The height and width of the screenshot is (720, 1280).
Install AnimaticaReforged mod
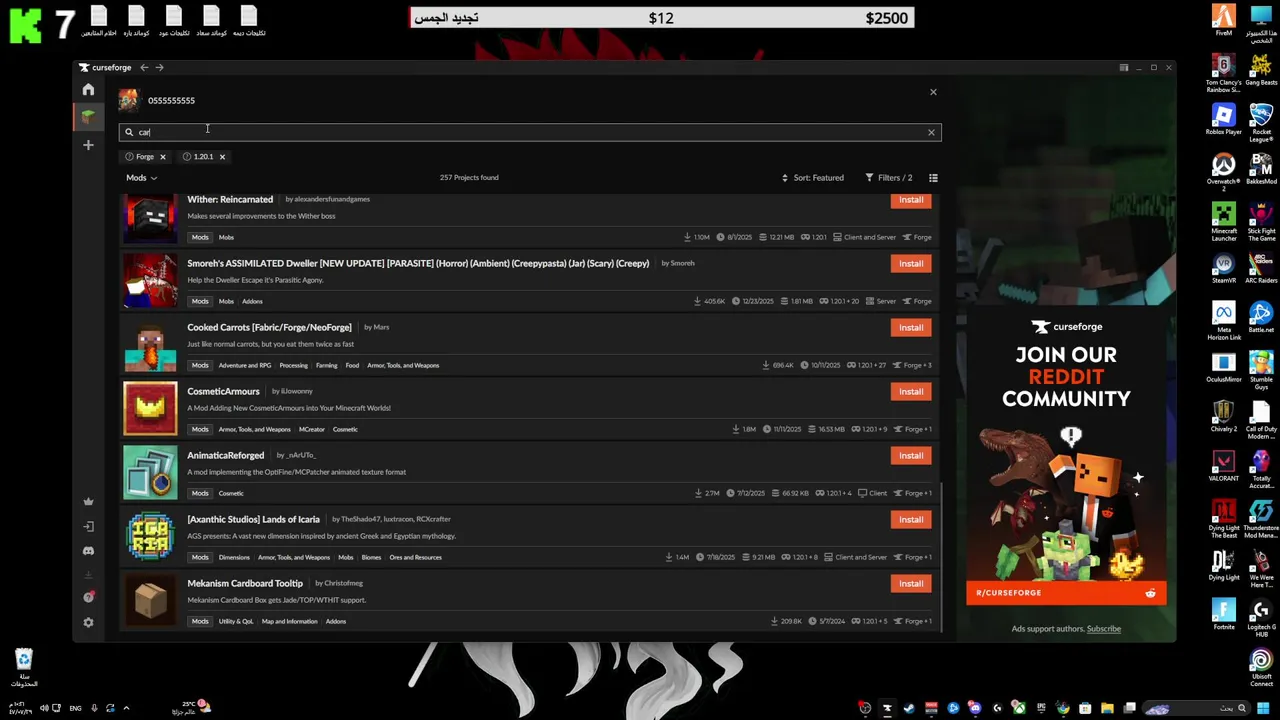tap(911, 456)
